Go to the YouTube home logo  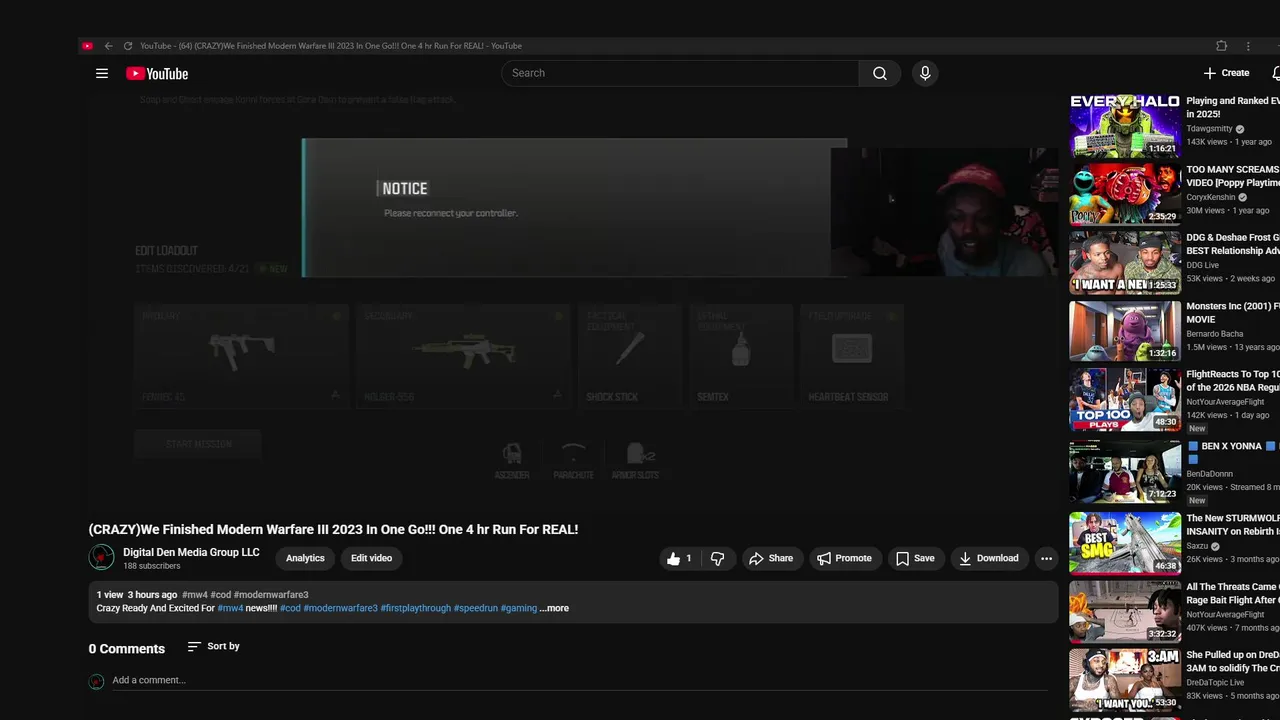[157, 73]
